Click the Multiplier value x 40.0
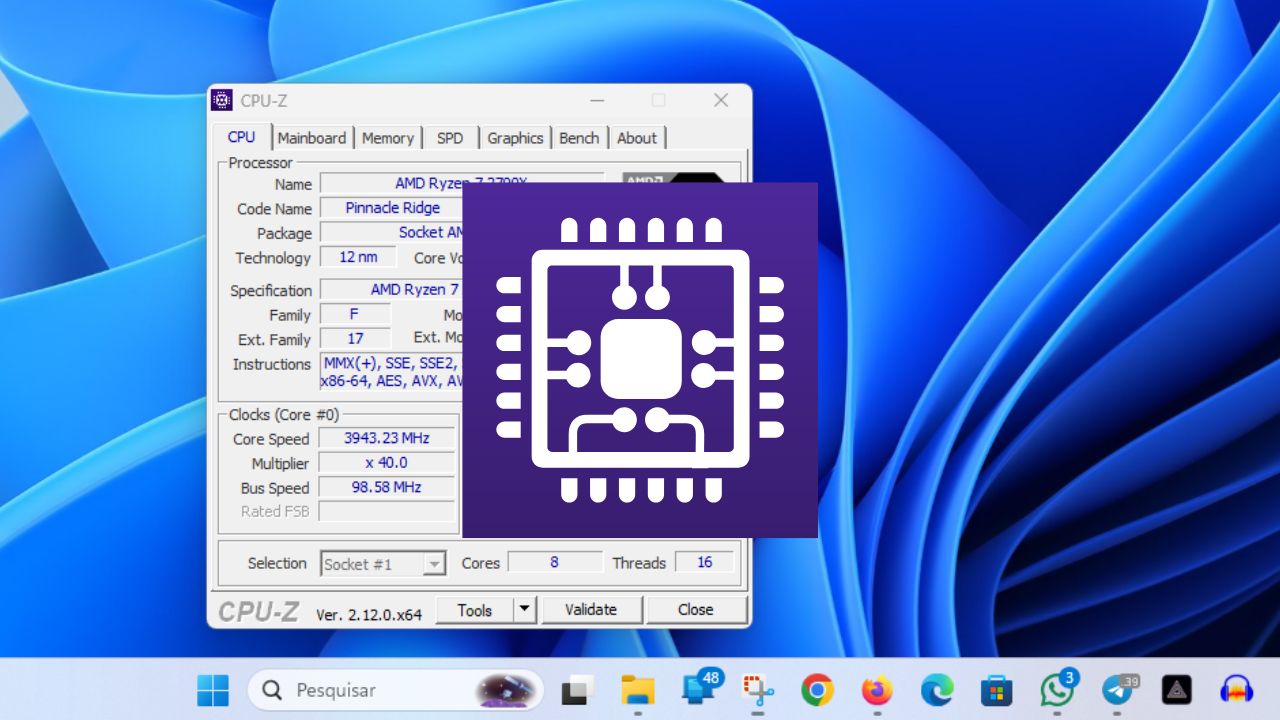The image size is (1280, 720). [387, 463]
